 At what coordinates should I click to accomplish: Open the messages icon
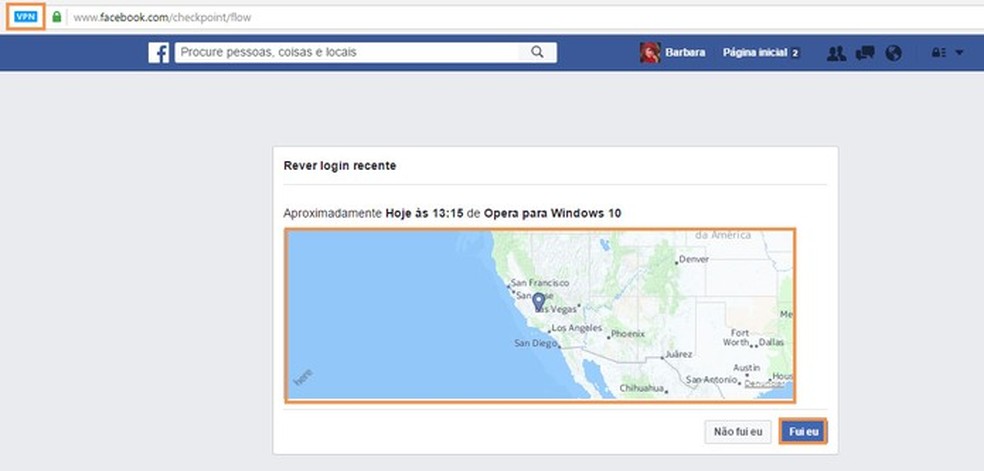[865, 53]
